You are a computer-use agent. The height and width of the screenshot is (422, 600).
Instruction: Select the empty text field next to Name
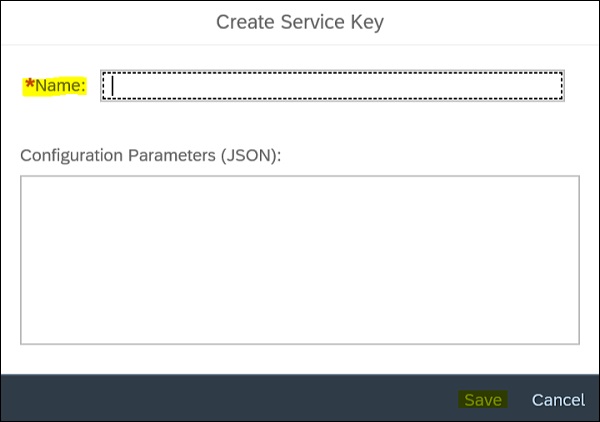click(331, 86)
